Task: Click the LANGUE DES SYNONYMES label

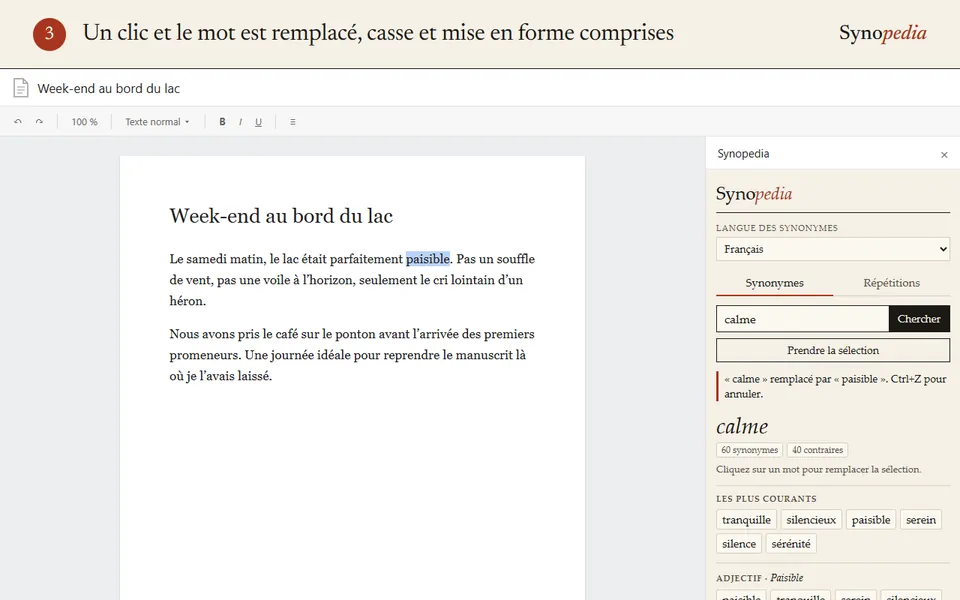Action: tap(777, 228)
